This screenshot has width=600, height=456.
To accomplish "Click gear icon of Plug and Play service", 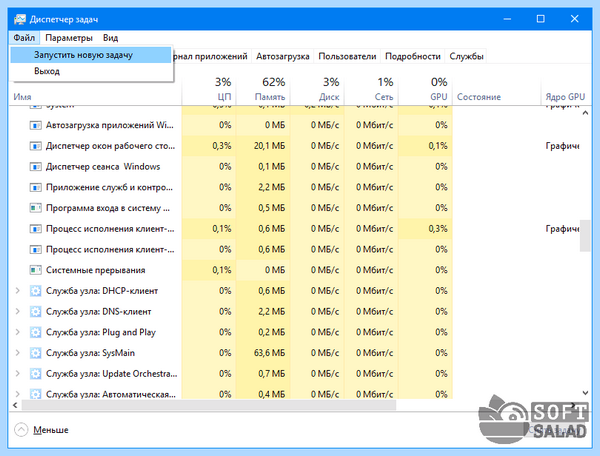I will [36, 332].
